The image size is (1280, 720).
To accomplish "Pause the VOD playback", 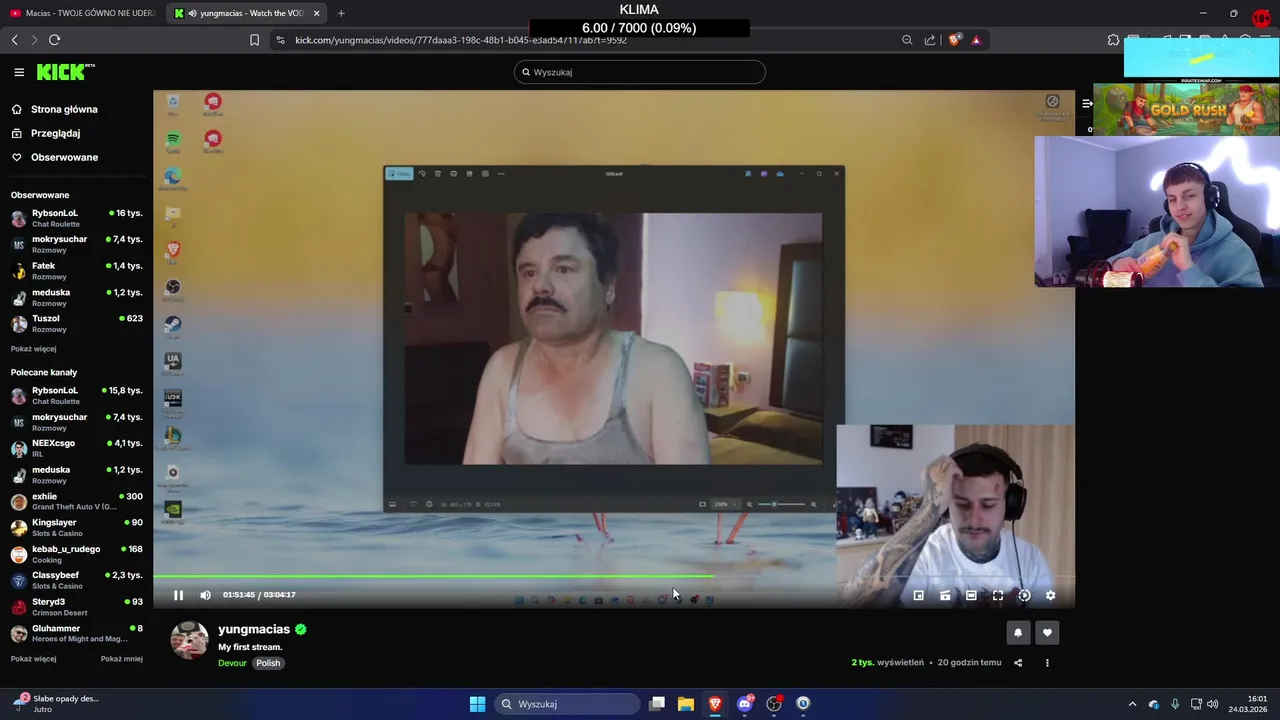I will coord(178,595).
